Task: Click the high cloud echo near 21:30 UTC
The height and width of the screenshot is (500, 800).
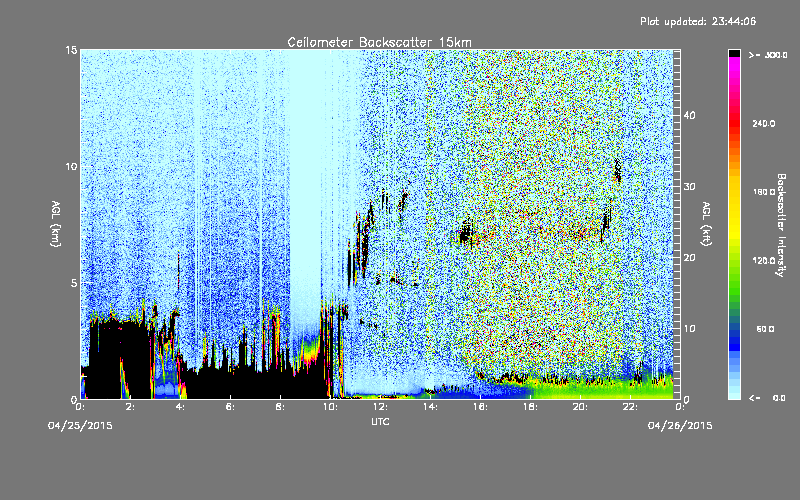Action: (x=617, y=171)
